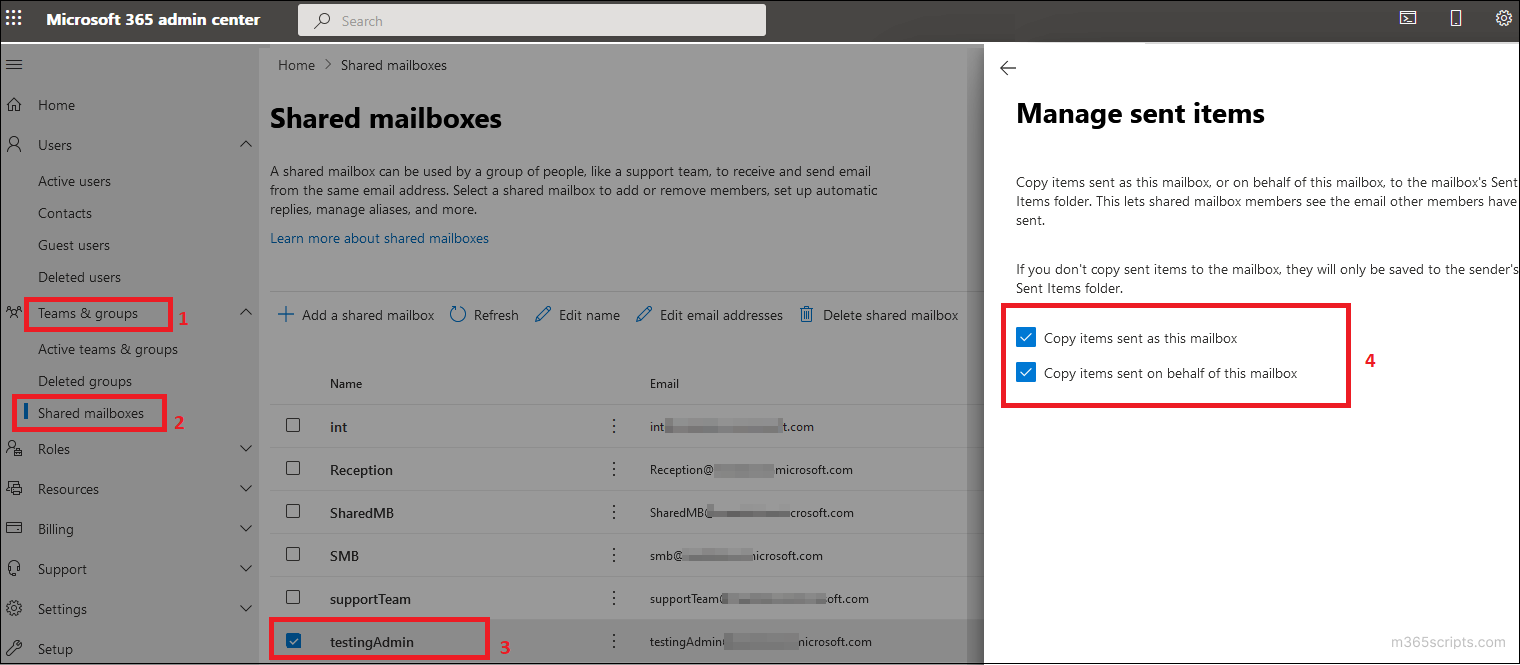Click the Search field in the top bar

tap(531, 19)
